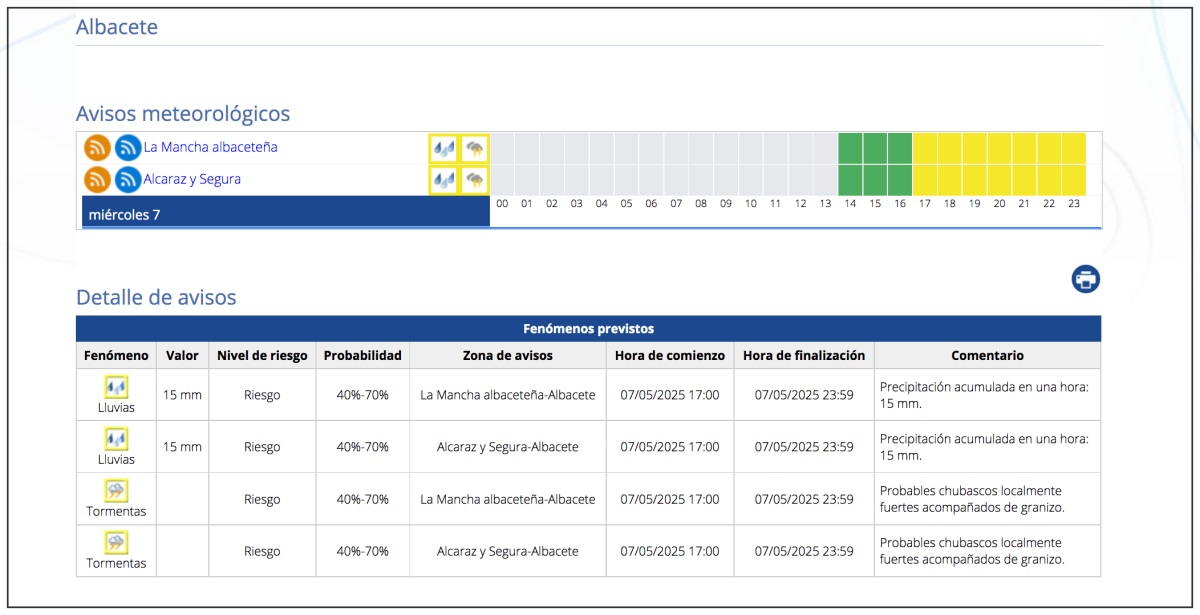The height and width of the screenshot is (615, 1200).
Task: Click 'La Mancha albaceteña-Albacete' zone in Tormentas row
Action: tap(508, 499)
